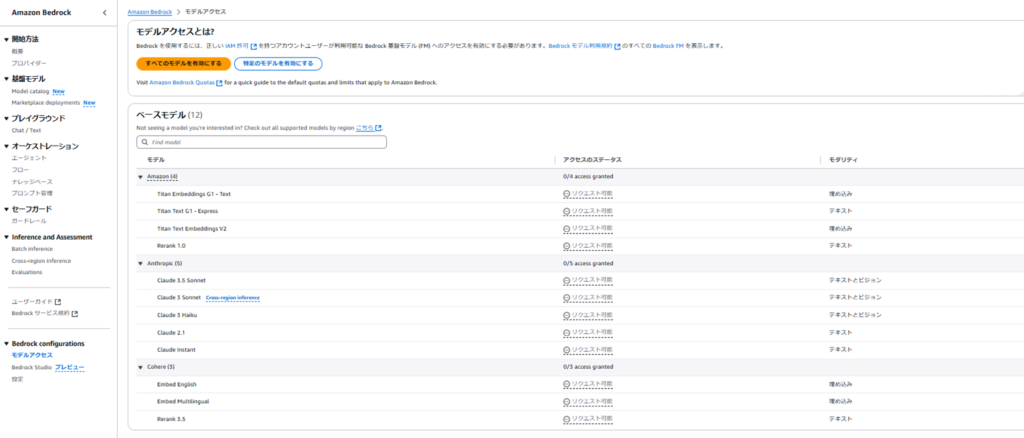Click status icon in Titan Embeddings G1 row
1024x438 pixels.
tap(566, 194)
